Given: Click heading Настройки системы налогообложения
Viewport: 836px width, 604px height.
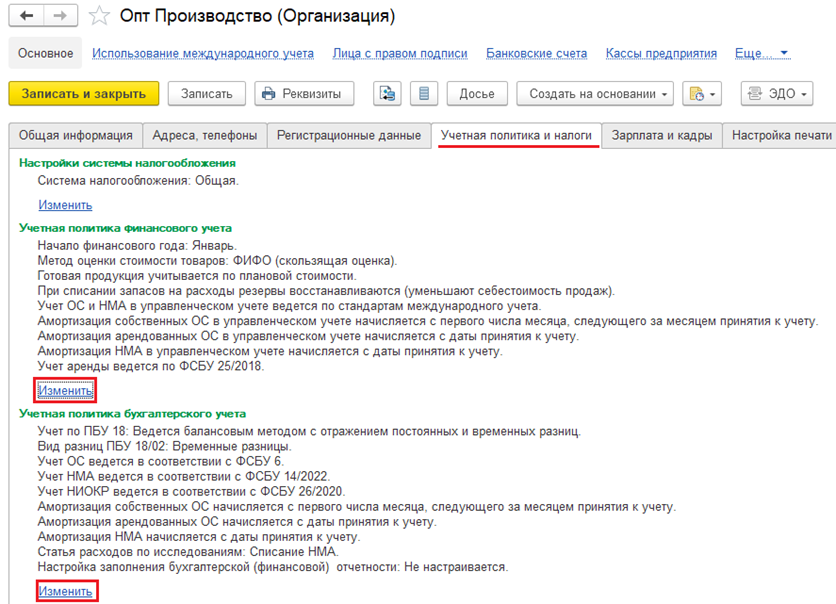Looking at the screenshot, I should [x=127, y=163].
